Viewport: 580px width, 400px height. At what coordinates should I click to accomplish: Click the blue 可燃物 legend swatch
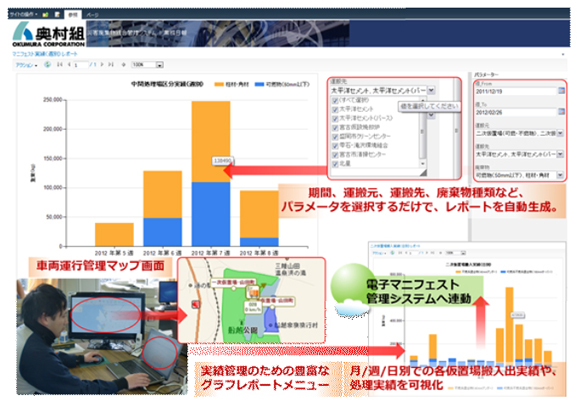click(x=259, y=84)
